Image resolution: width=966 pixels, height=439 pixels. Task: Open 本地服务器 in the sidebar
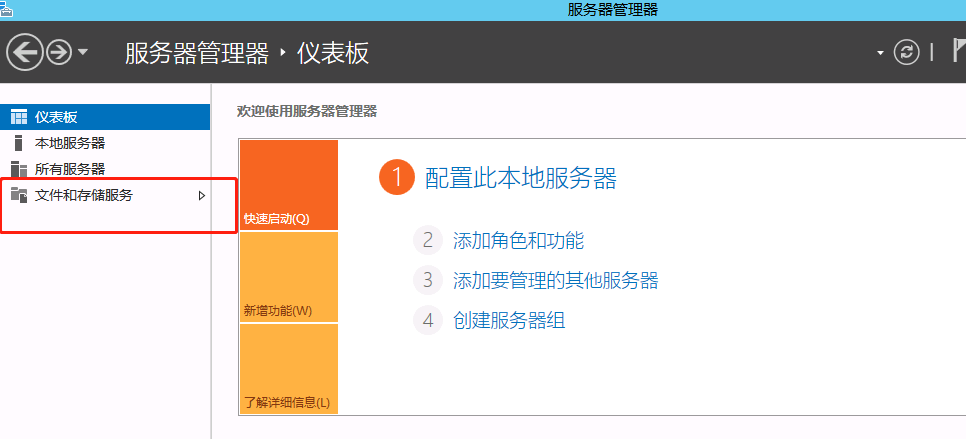(105, 143)
